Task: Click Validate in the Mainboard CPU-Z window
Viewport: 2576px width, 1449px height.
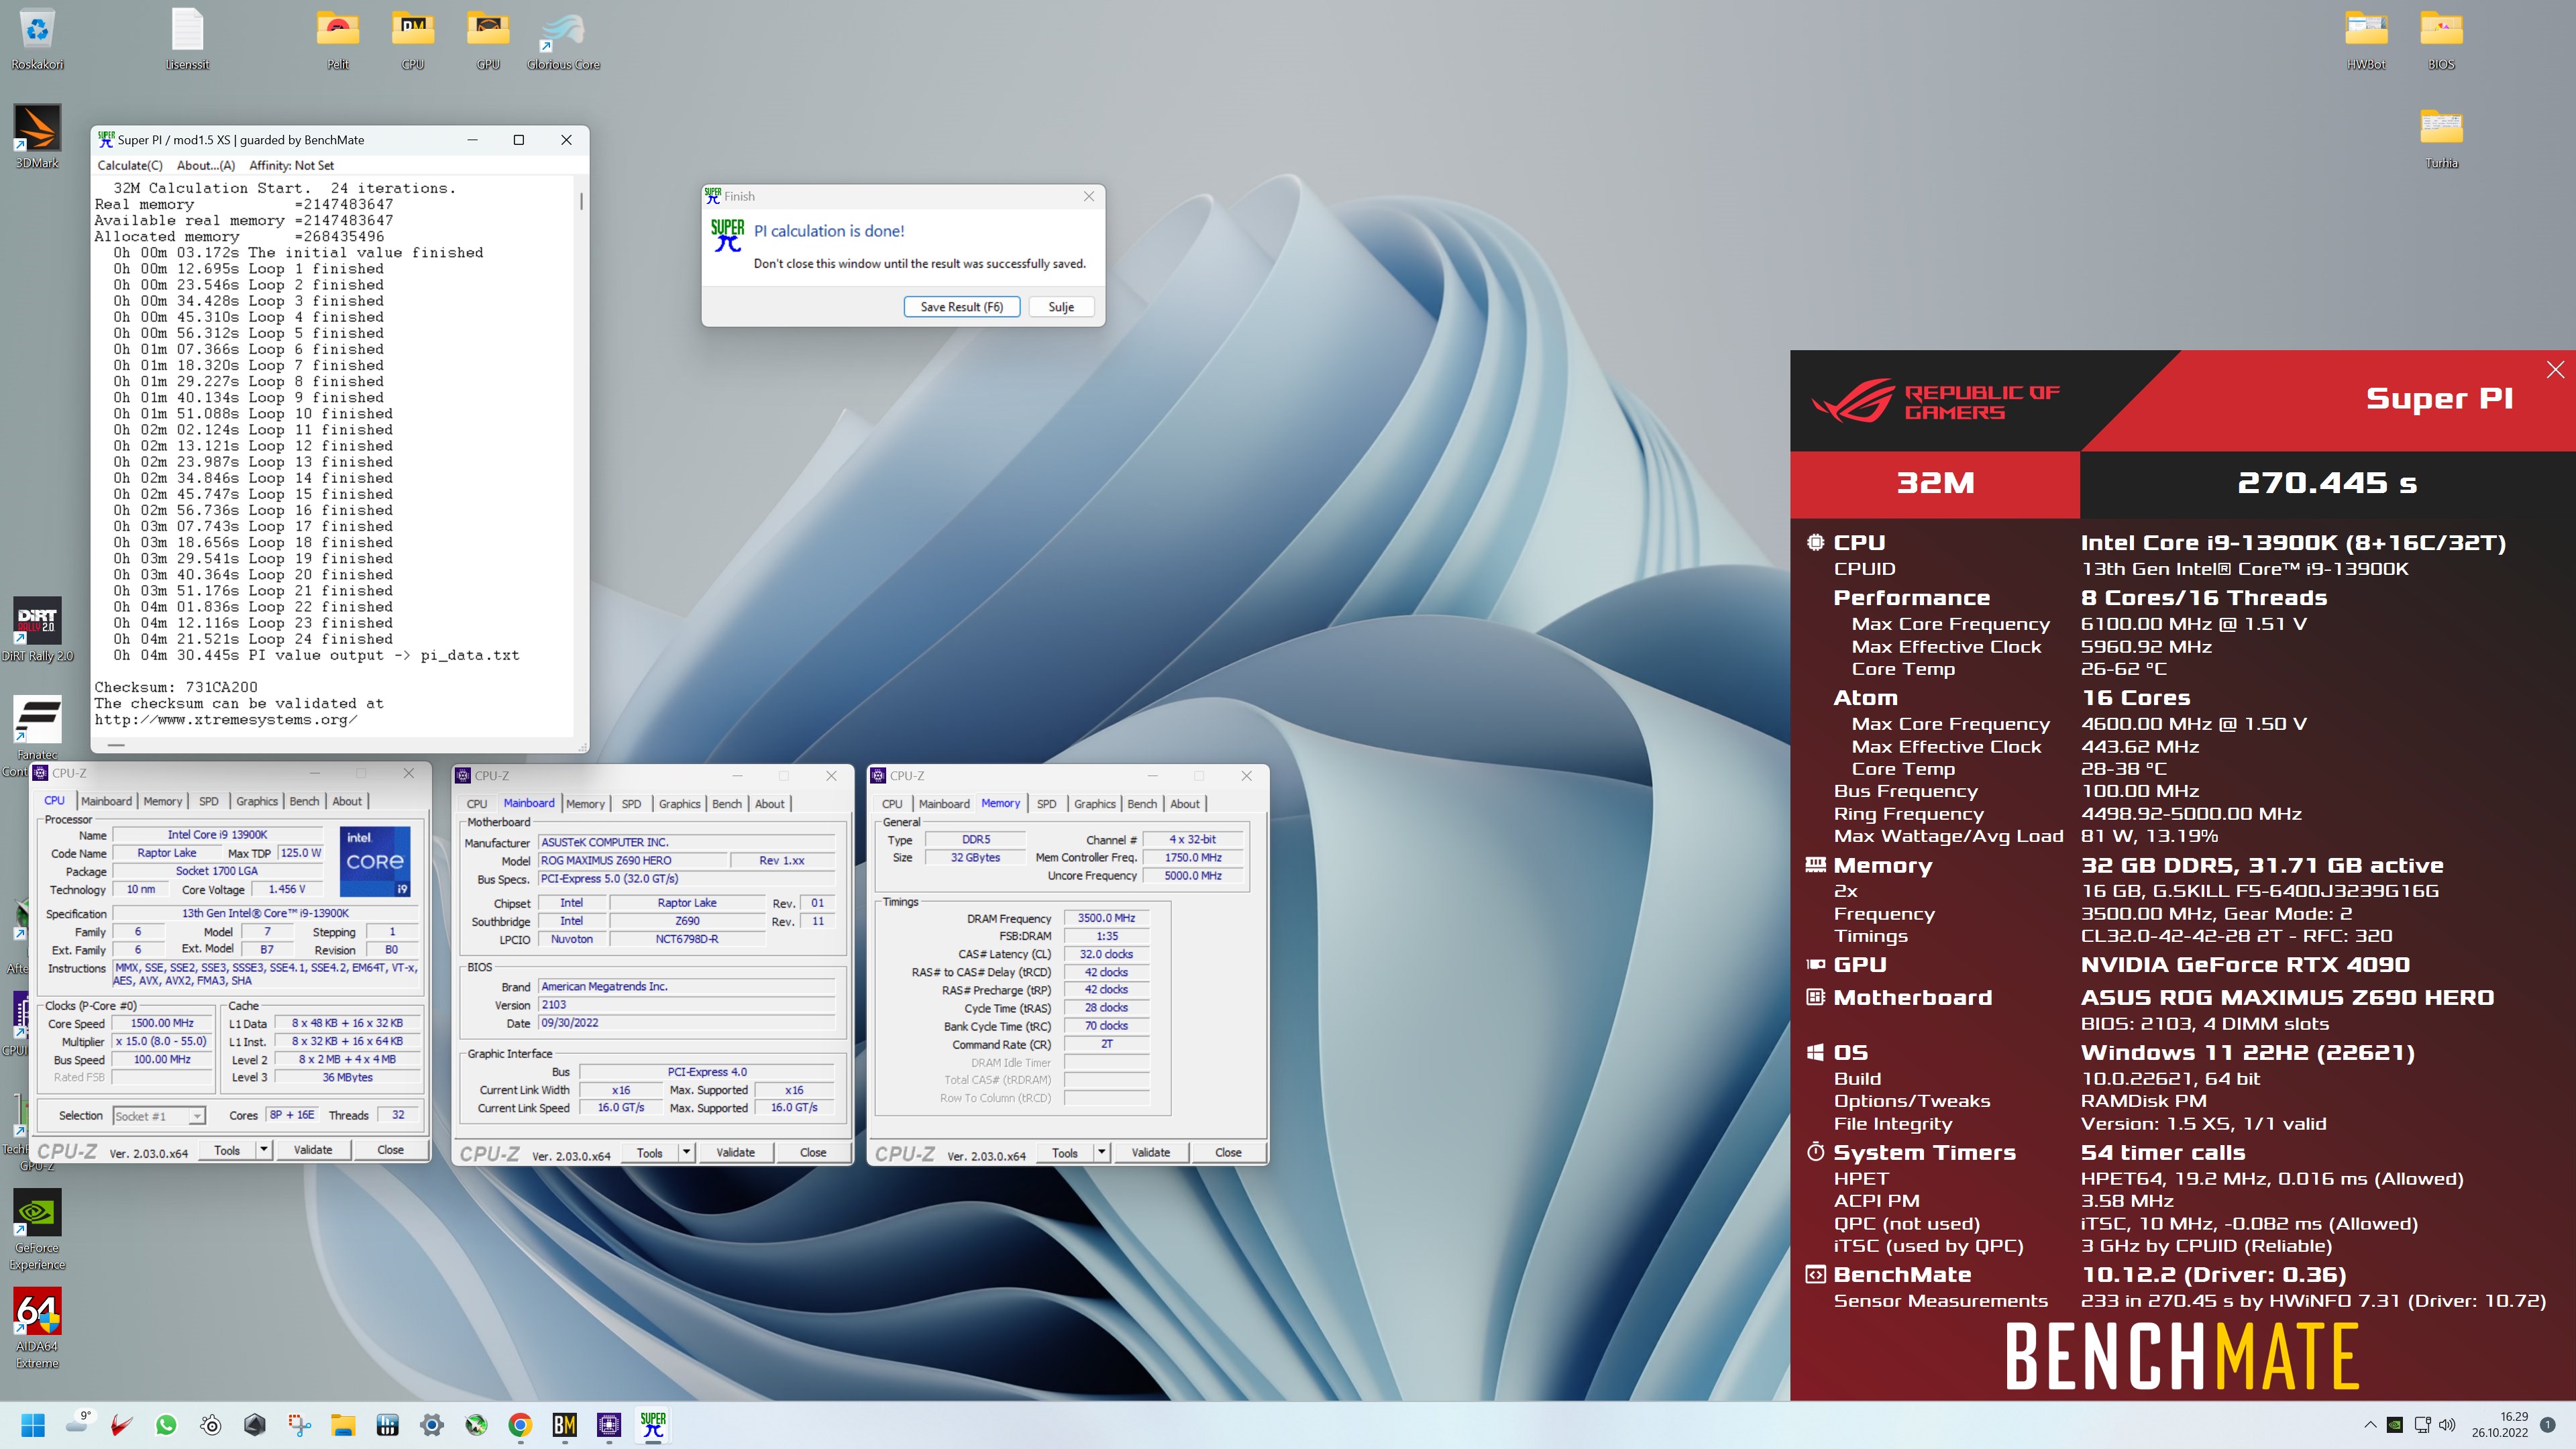Action: (x=735, y=1152)
